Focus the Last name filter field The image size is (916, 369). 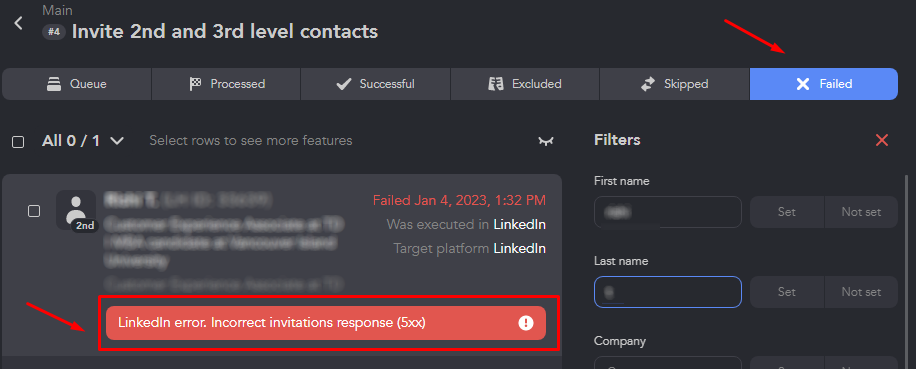[x=668, y=292]
